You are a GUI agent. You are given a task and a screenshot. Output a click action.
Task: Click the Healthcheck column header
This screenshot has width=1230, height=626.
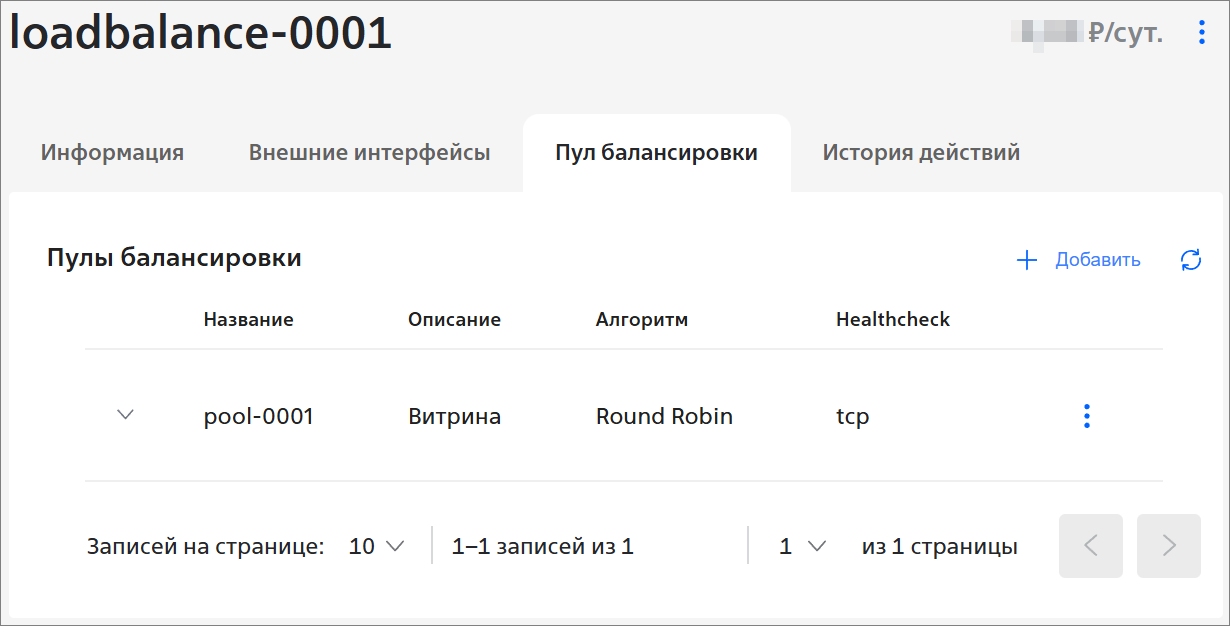[x=893, y=320]
